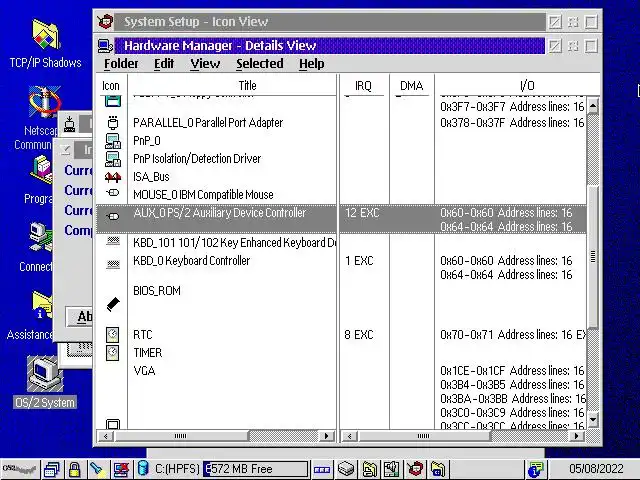The width and height of the screenshot is (640, 480).
Task: Activate the System Setup - Icon View title bar
Action: [x=329, y=22]
